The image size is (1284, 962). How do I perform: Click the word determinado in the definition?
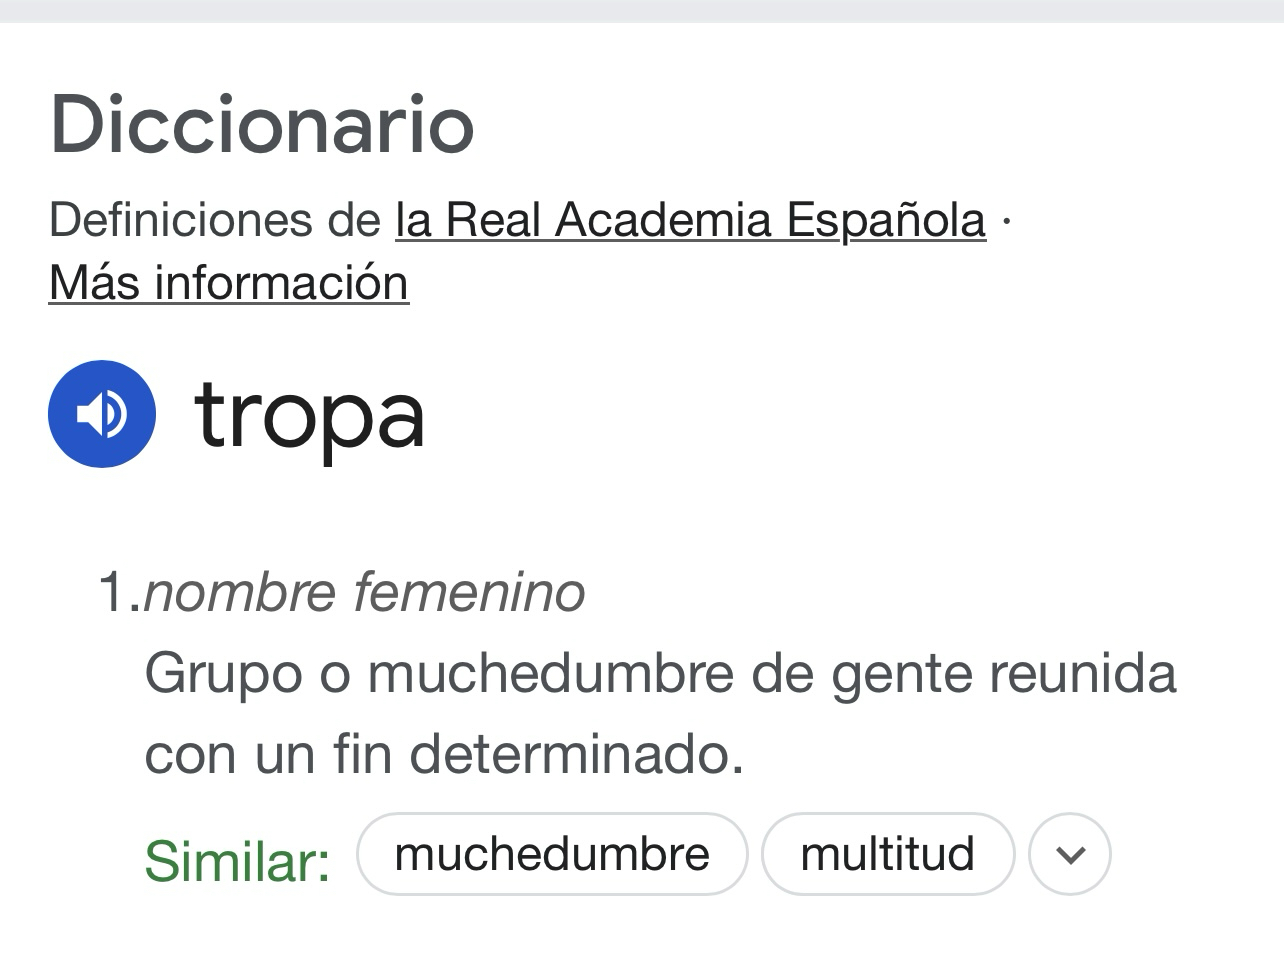coord(576,753)
